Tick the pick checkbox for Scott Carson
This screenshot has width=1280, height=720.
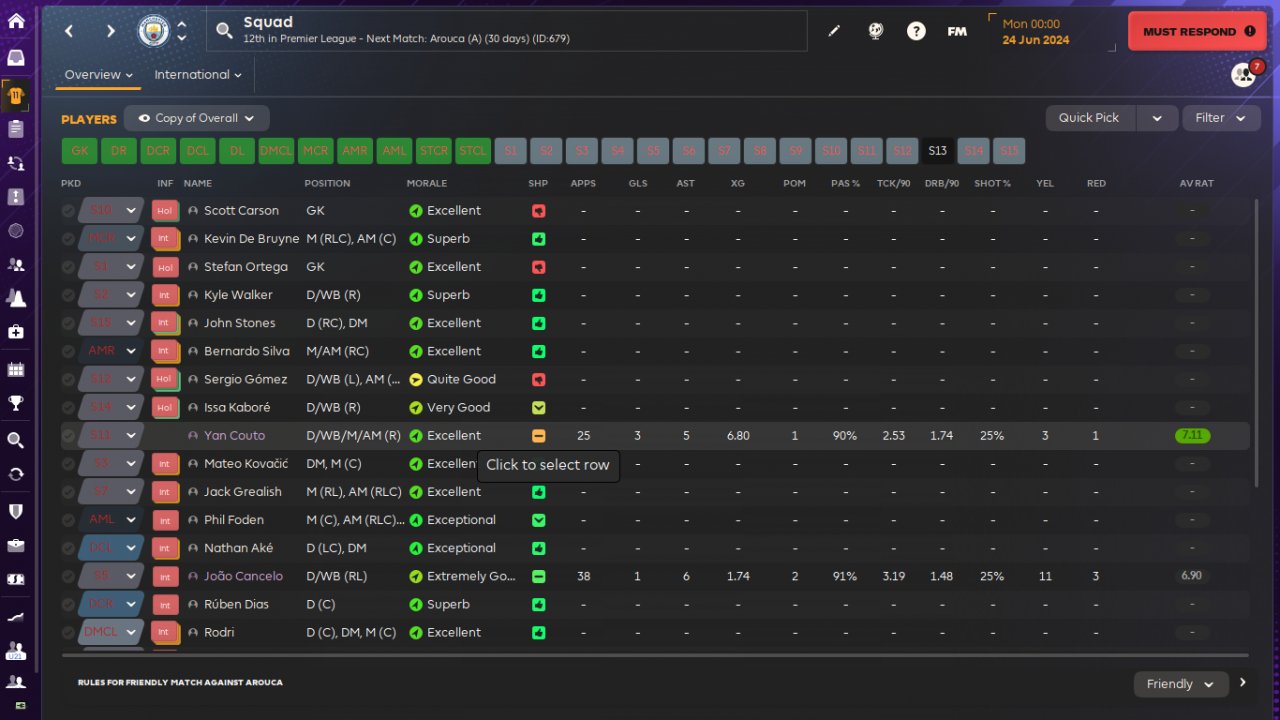tap(68, 211)
